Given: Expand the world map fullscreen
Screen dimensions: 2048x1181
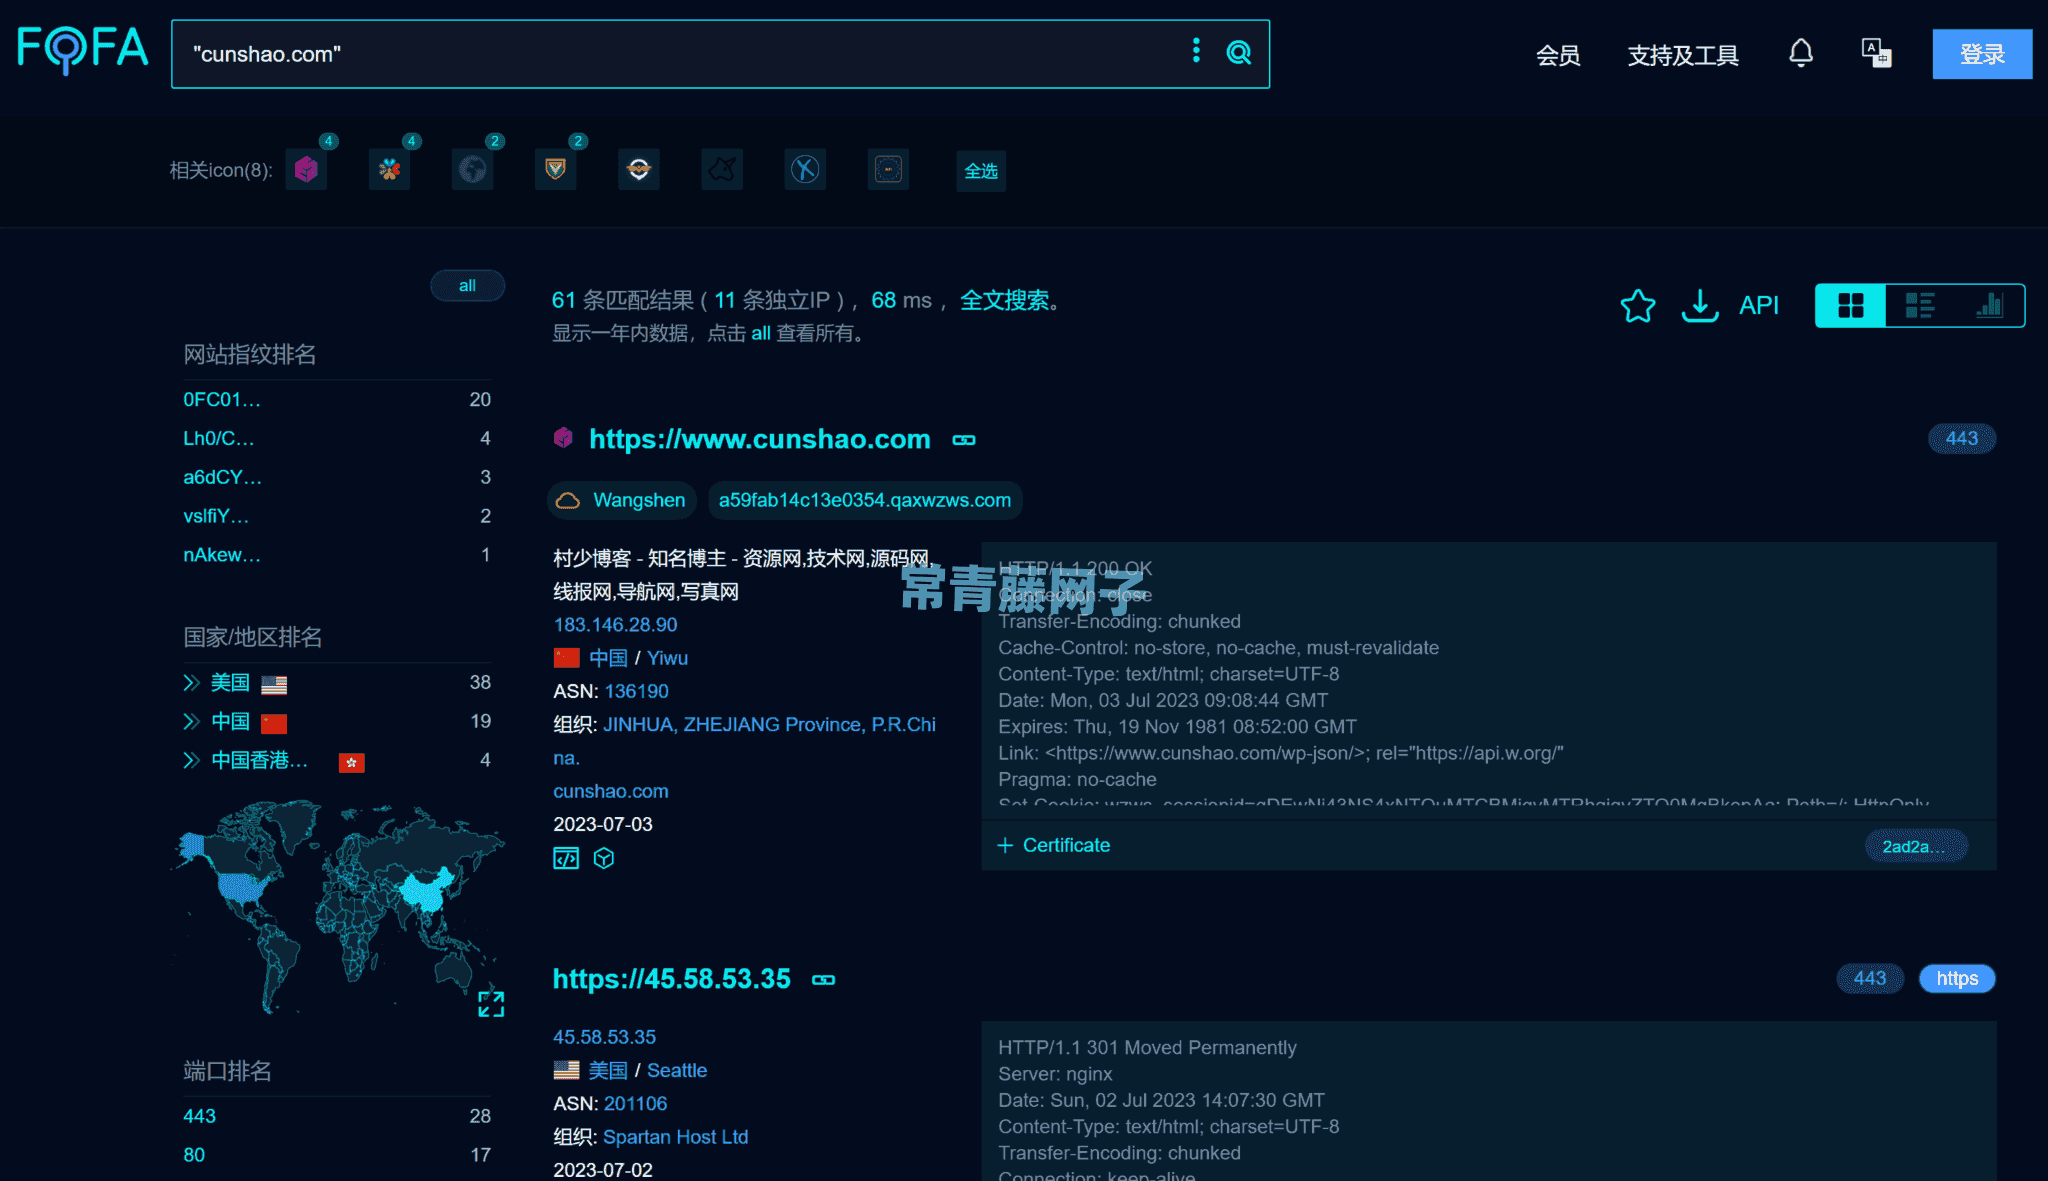Looking at the screenshot, I should coord(491,1004).
